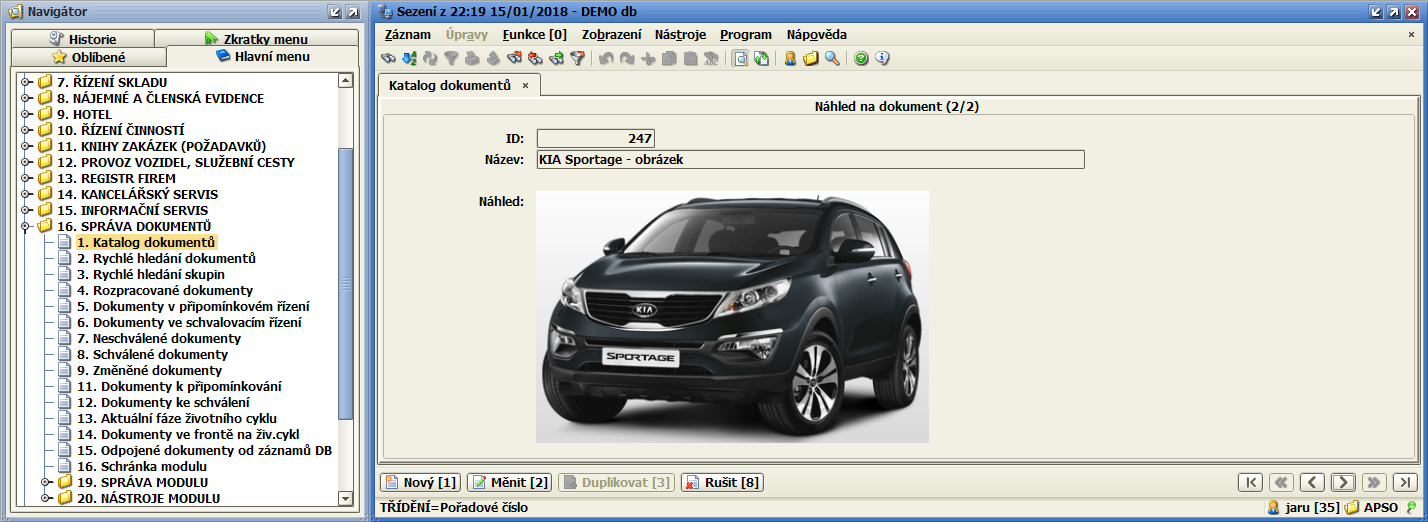
Task: Switch to the Zkratky menu tab
Action: pyautogui.click(x=256, y=38)
